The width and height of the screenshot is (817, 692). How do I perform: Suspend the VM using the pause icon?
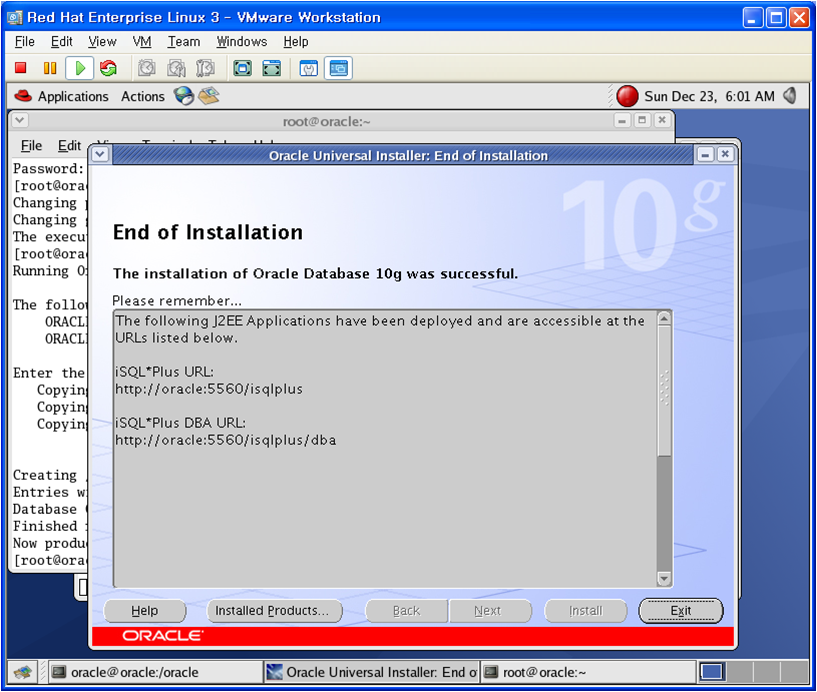(x=50, y=68)
